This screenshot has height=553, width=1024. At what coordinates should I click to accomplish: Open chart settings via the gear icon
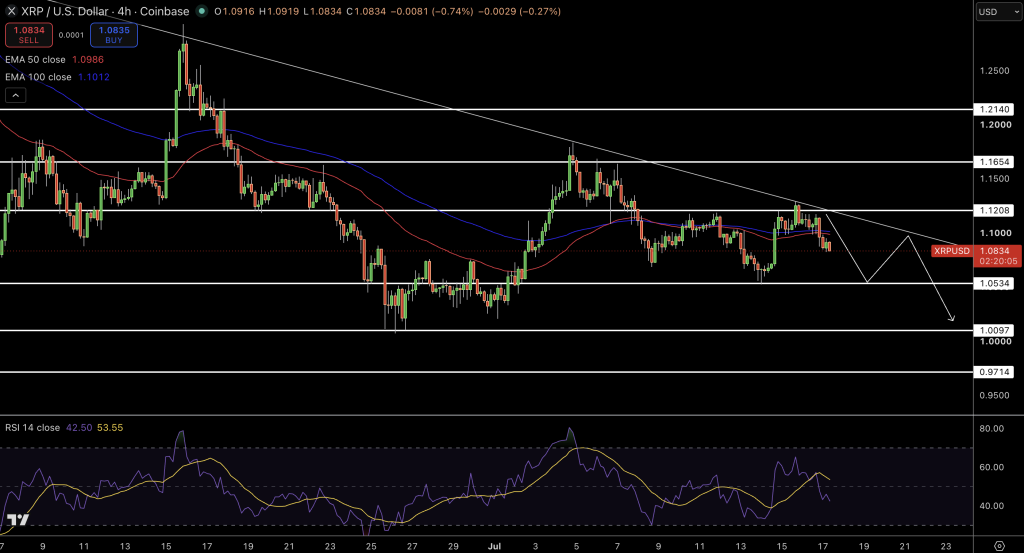999,546
